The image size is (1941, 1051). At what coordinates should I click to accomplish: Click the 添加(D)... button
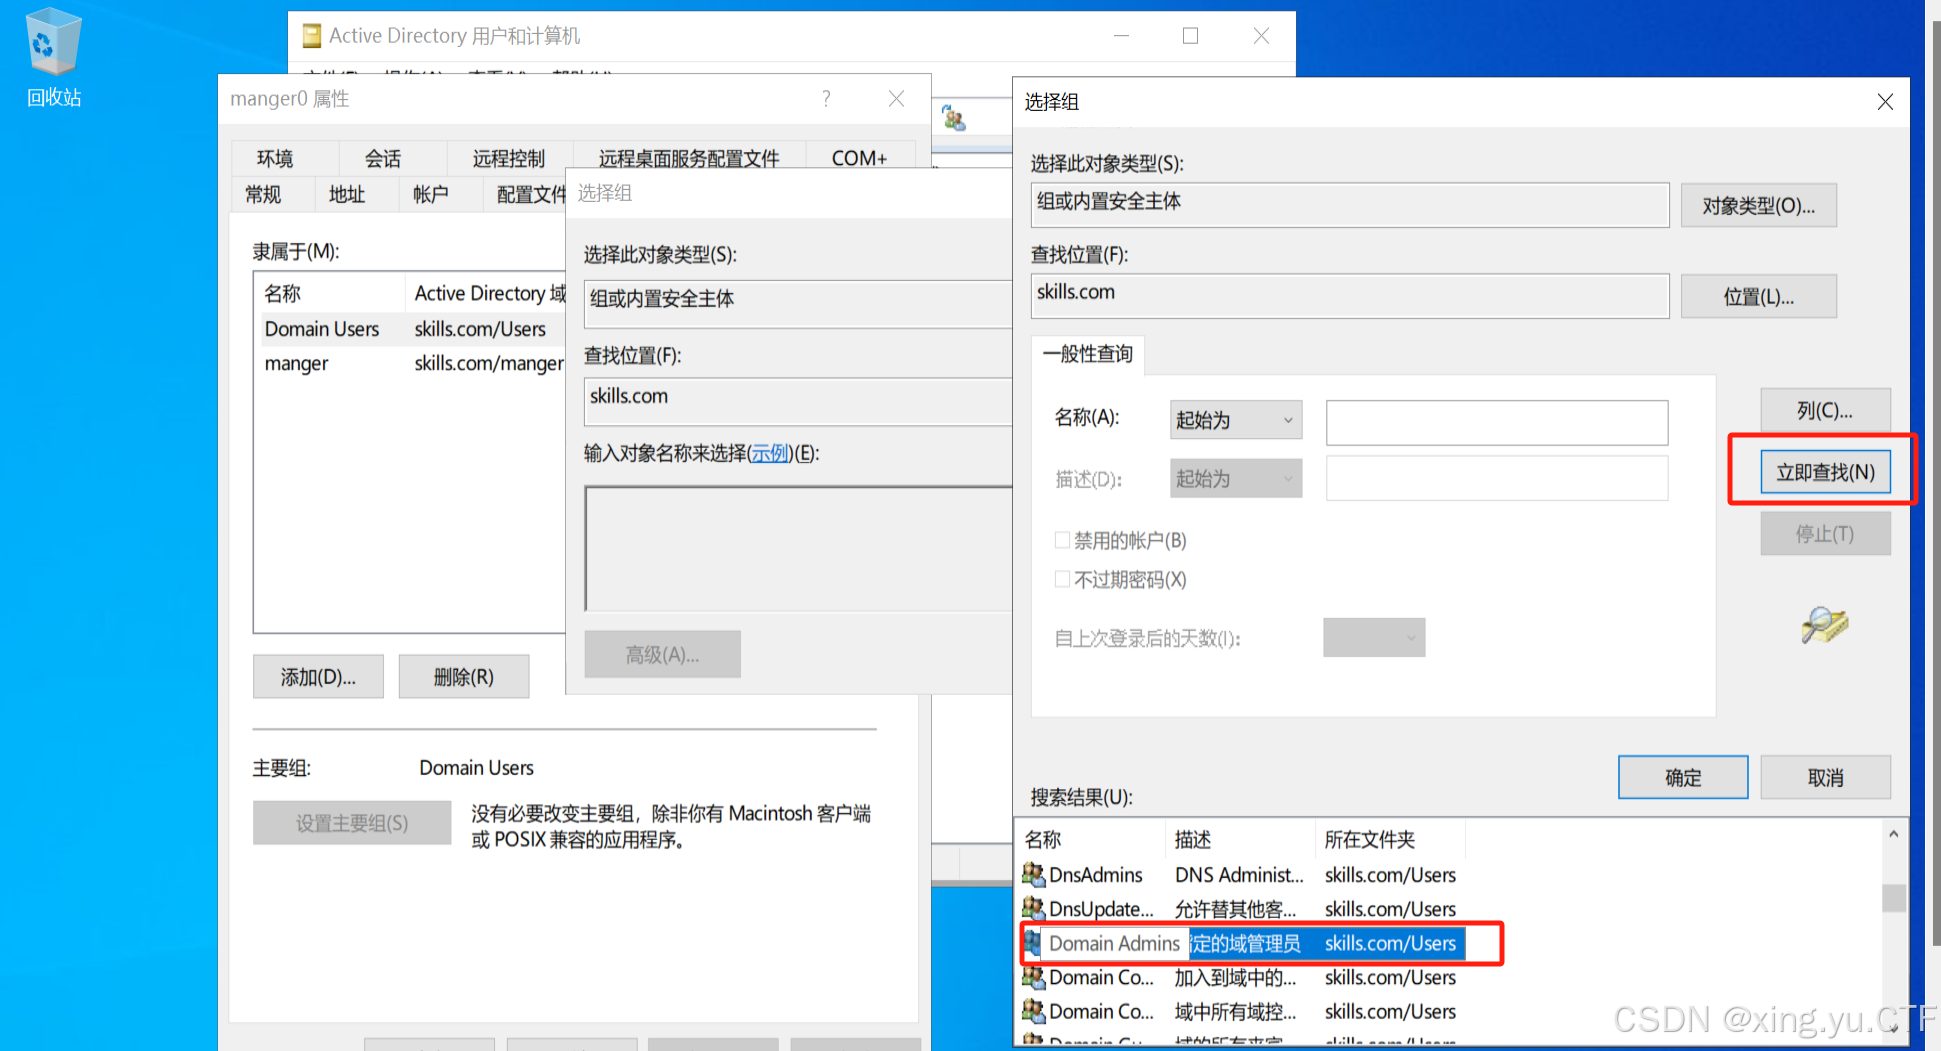click(318, 677)
